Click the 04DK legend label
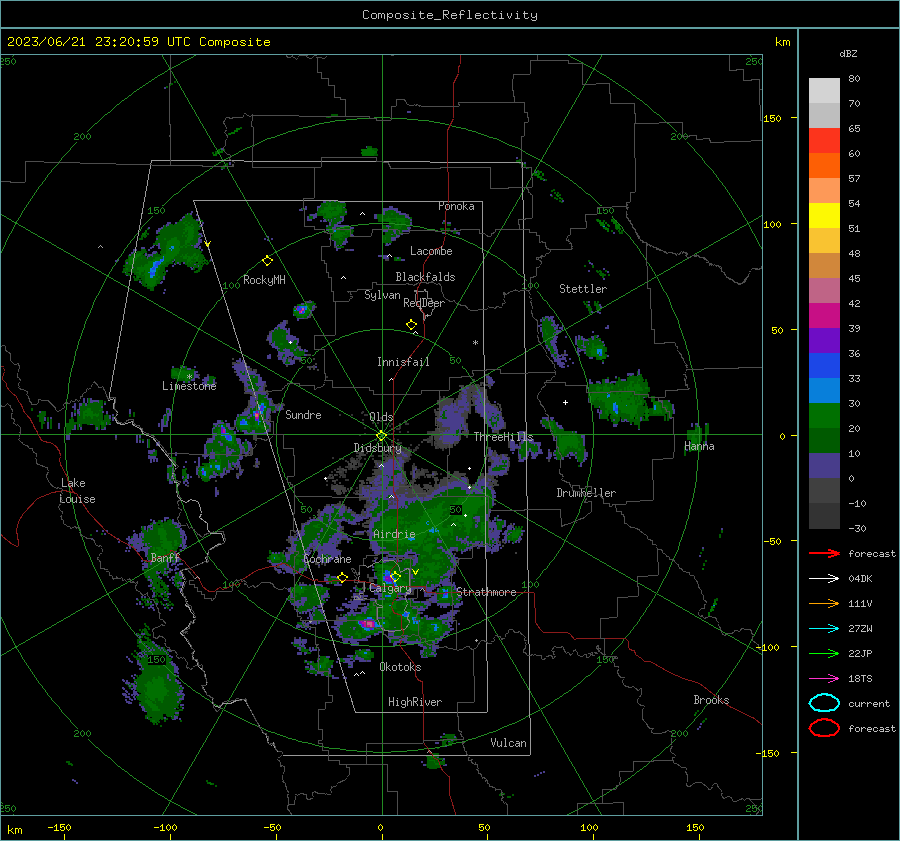The height and width of the screenshot is (841, 900). [x=860, y=579]
